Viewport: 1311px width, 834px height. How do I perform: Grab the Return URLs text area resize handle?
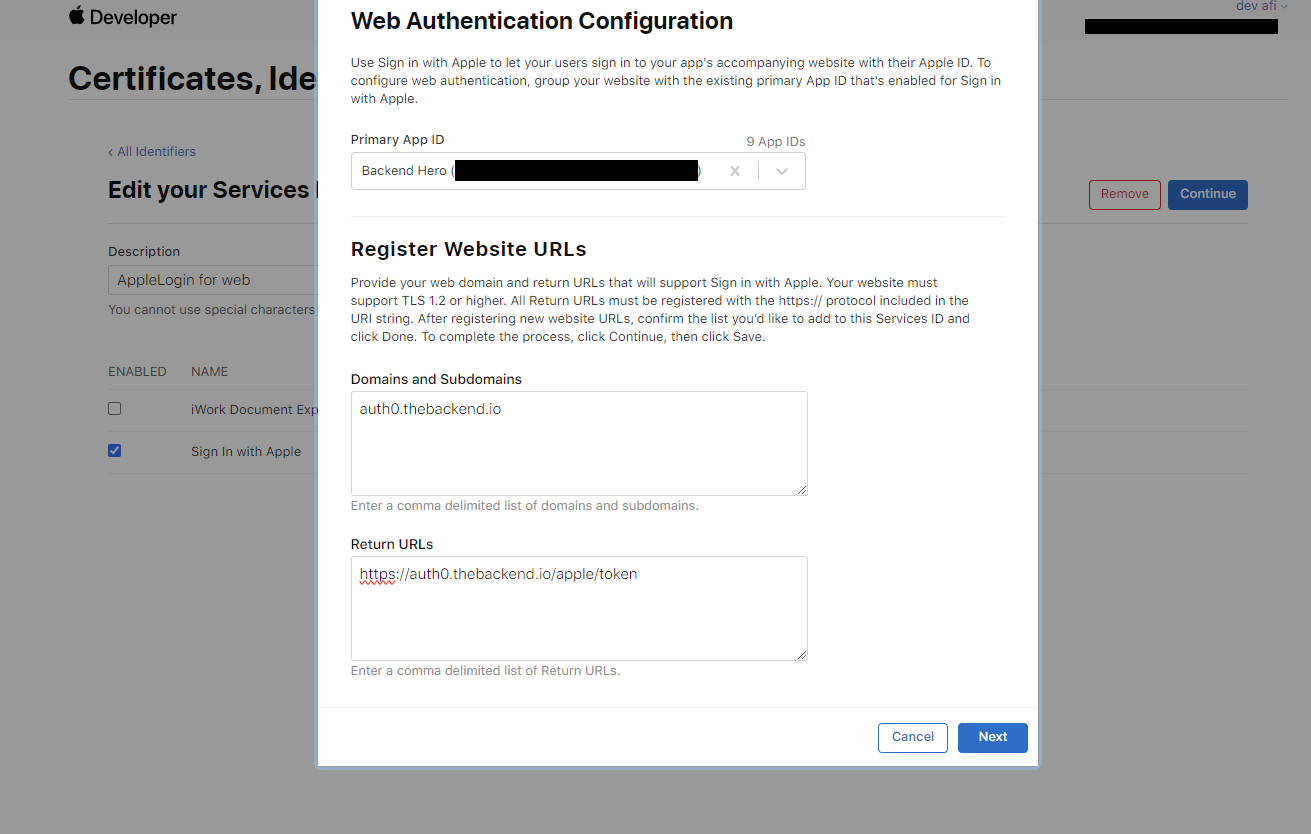(x=801, y=654)
